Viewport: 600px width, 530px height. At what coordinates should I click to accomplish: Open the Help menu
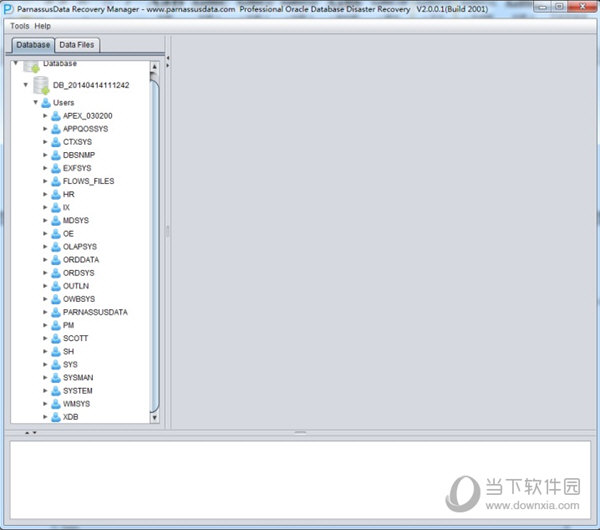42,26
